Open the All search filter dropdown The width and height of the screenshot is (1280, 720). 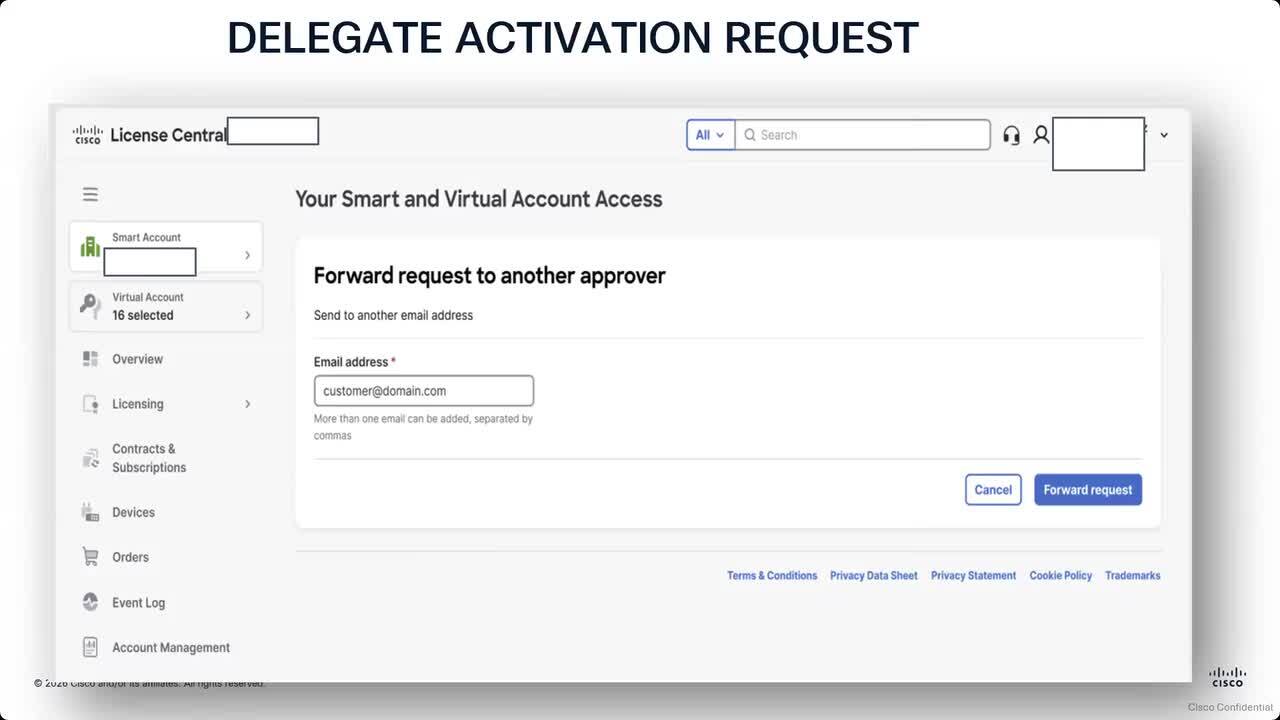coord(710,135)
